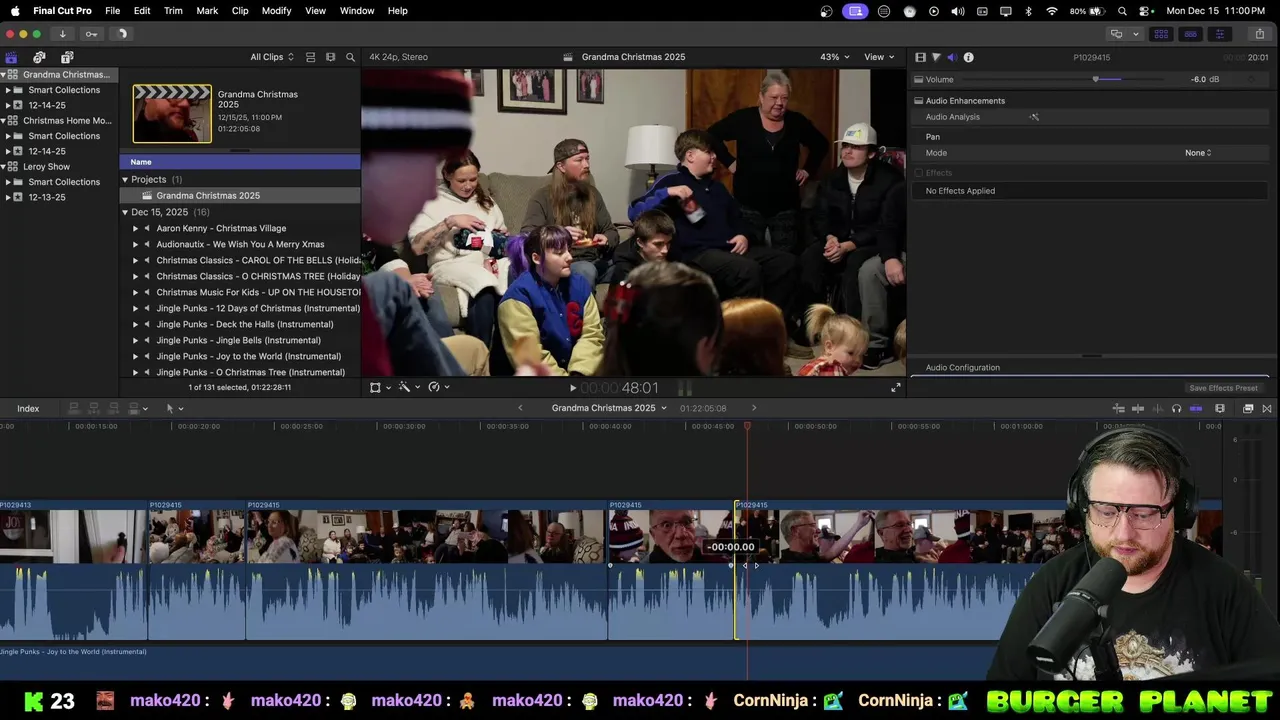Viewport: 1280px width, 720px height.
Task: Open browser clip appearance filmstrip options
Action: (x=330, y=57)
